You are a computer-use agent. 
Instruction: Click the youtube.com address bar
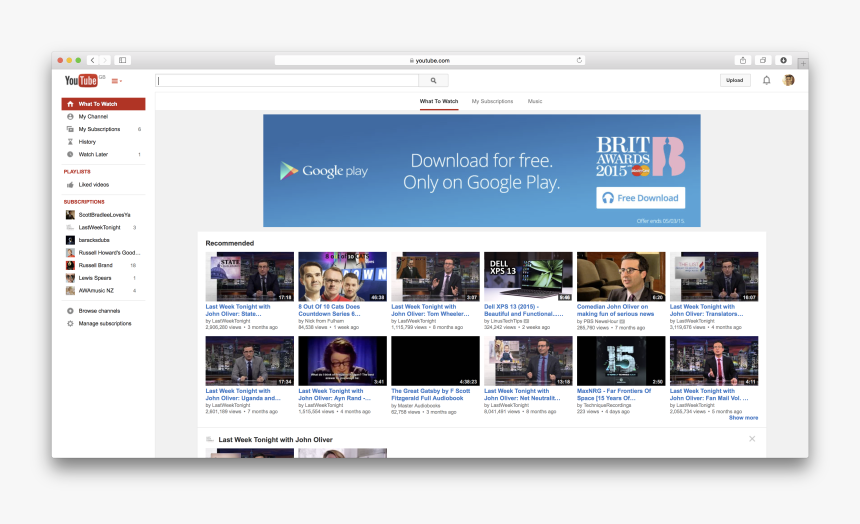(429, 60)
